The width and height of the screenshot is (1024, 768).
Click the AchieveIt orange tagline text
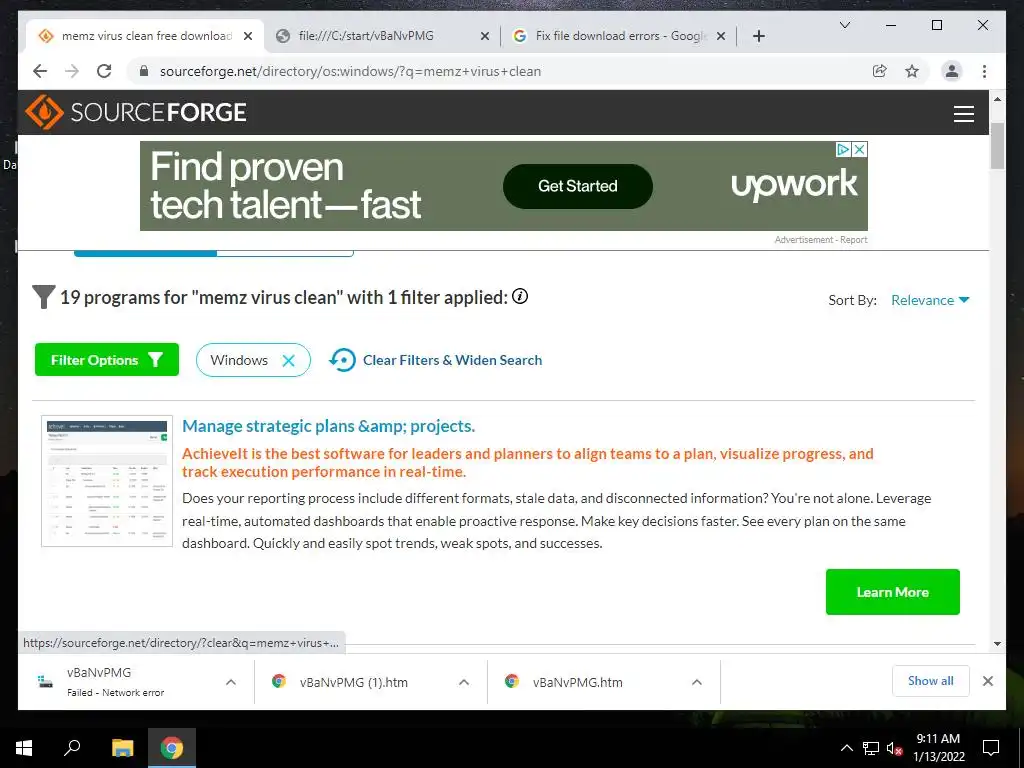[x=528, y=462]
